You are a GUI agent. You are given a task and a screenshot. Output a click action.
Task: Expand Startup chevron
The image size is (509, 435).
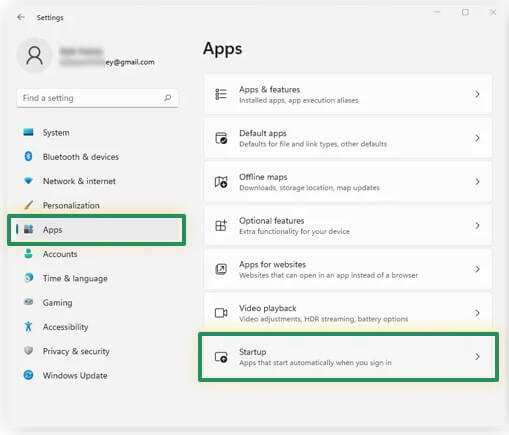click(x=477, y=357)
